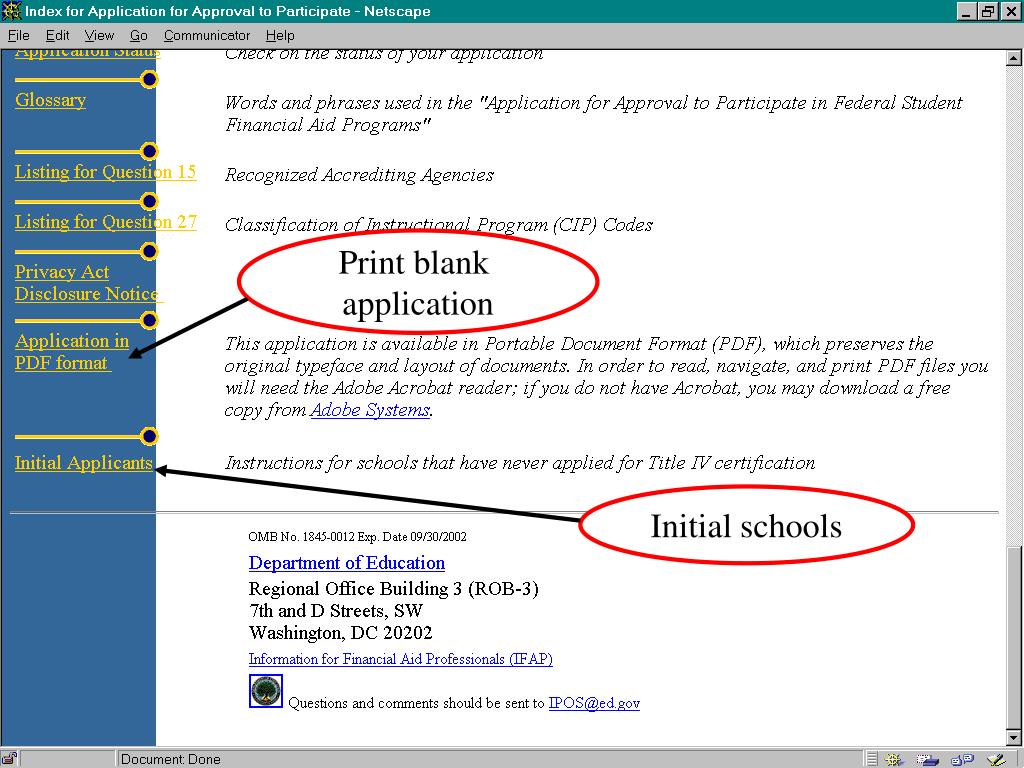The width and height of the screenshot is (1024, 768).
Task: Click 'Instructions for schools that have never applied' text
Action: 520,463
